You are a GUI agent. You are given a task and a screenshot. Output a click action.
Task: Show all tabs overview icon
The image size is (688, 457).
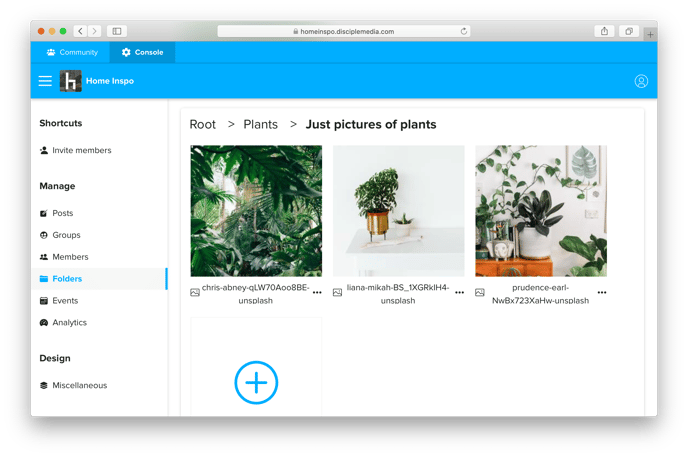tap(629, 31)
